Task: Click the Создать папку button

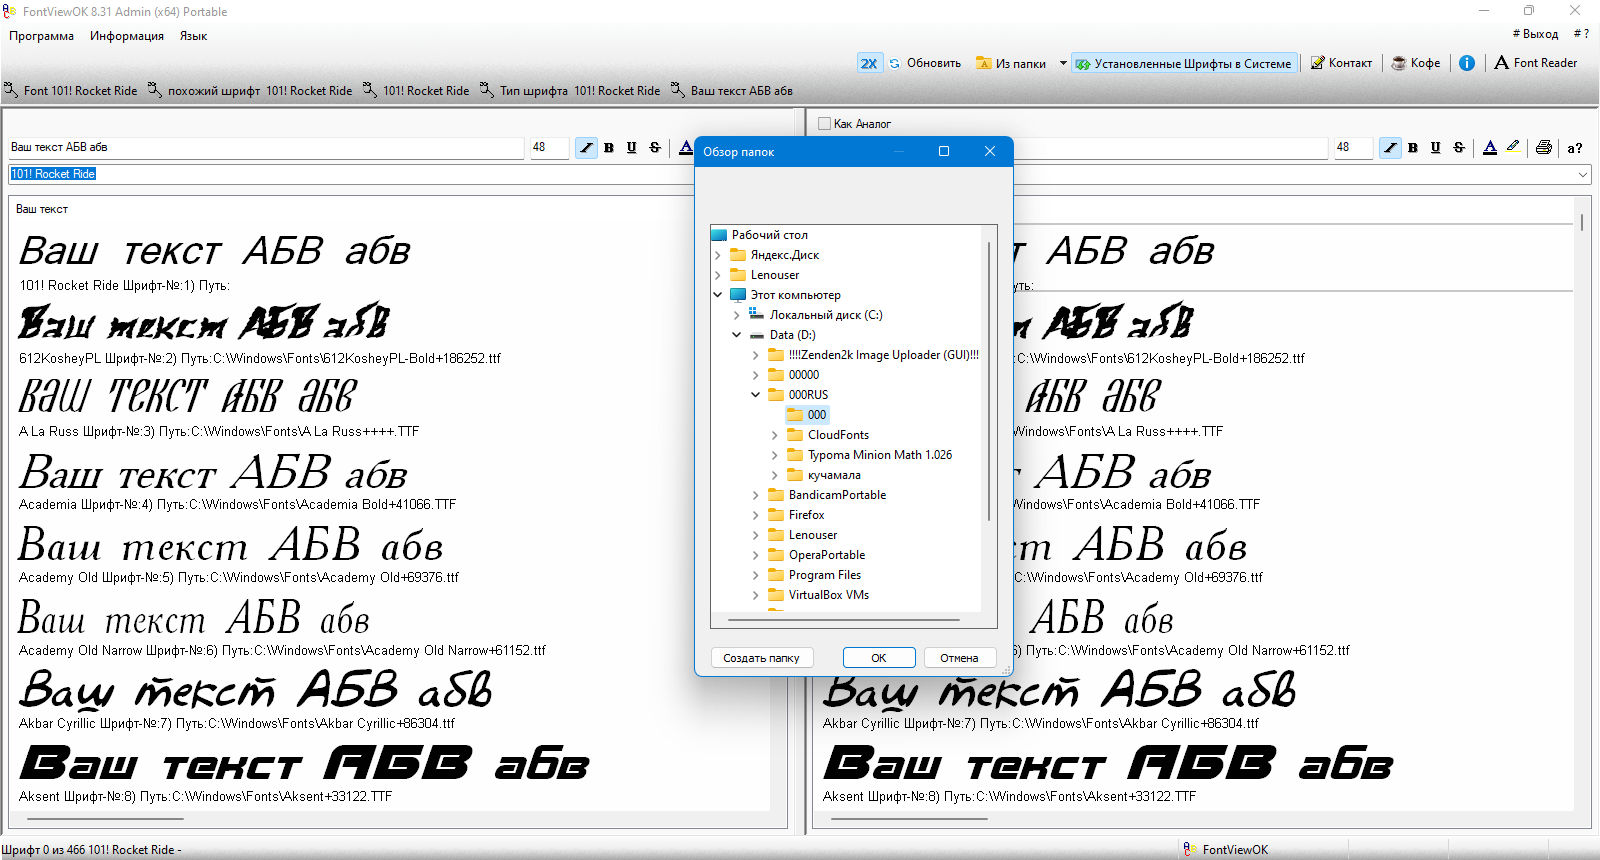Action: (x=761, y=658)
